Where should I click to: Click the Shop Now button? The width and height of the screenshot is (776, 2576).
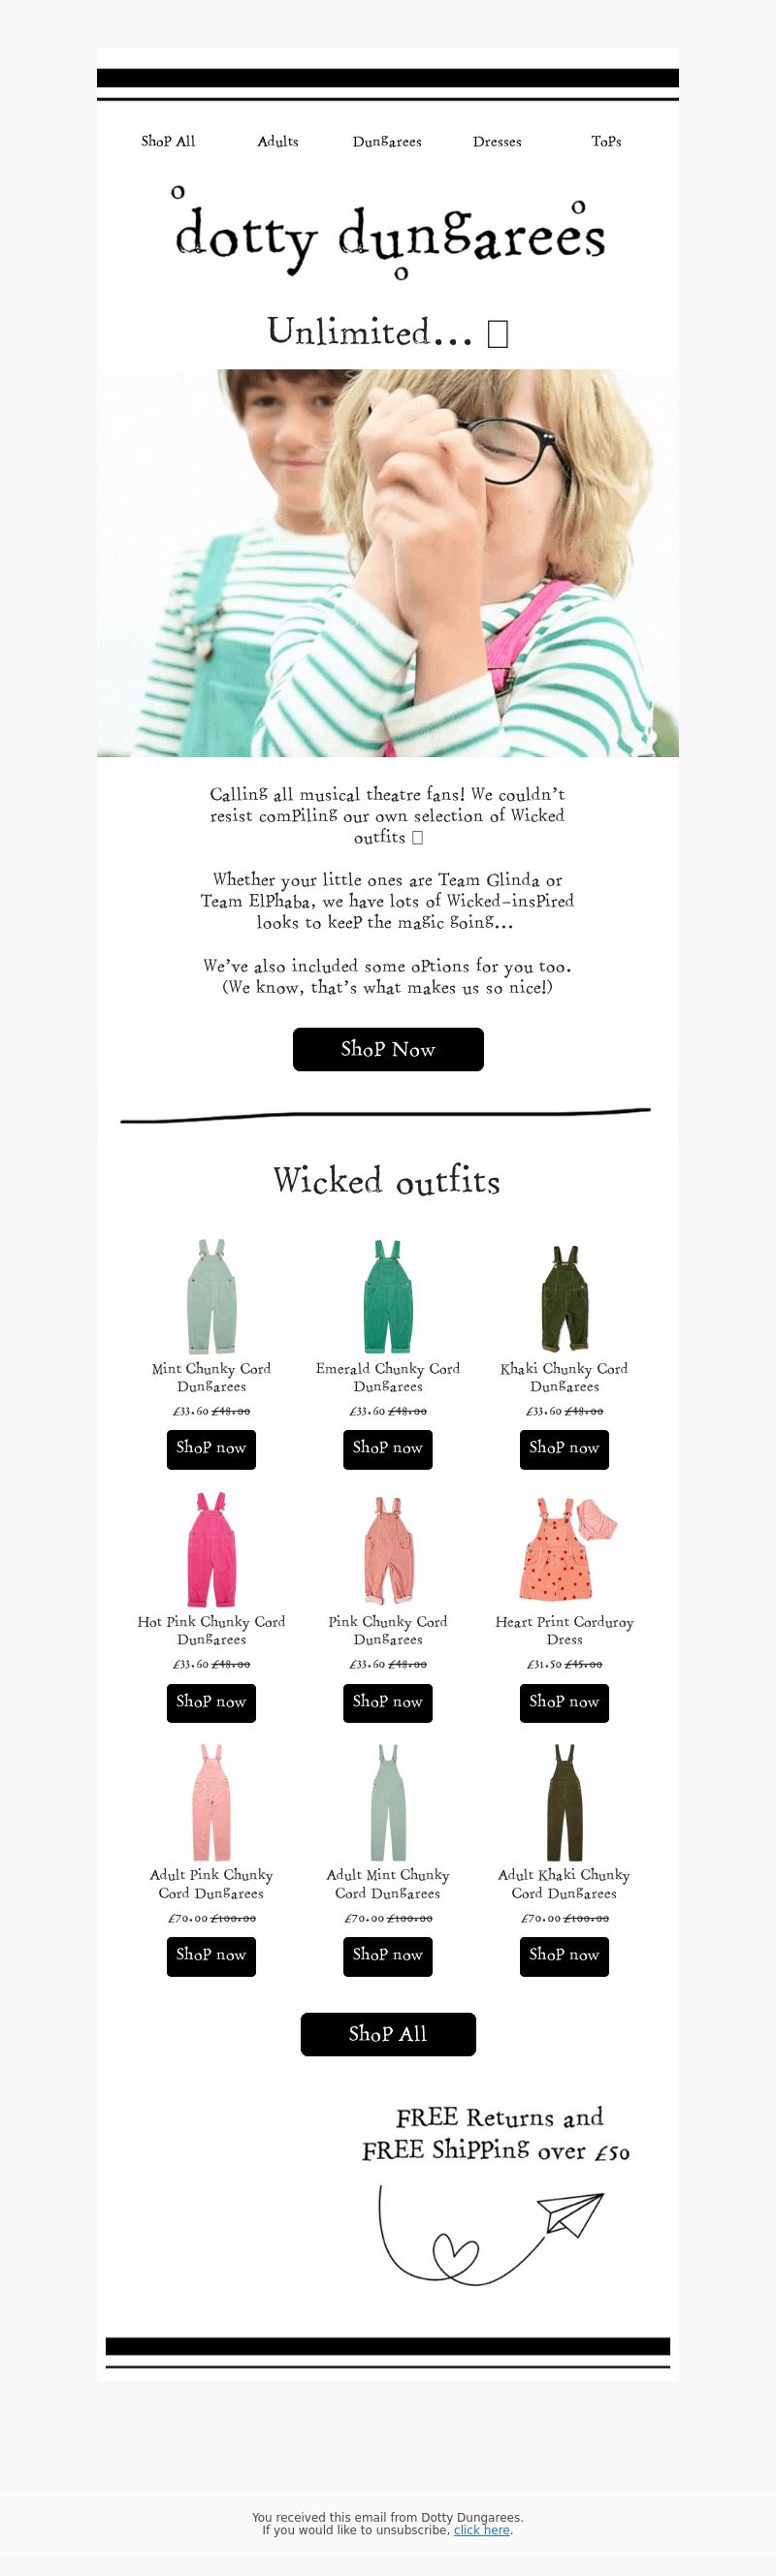tap(388, 1049)
